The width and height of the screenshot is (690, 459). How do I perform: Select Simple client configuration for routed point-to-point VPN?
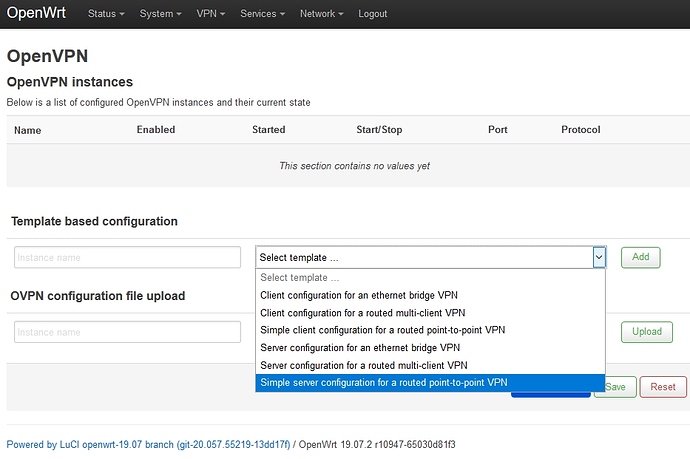[430, 330]
